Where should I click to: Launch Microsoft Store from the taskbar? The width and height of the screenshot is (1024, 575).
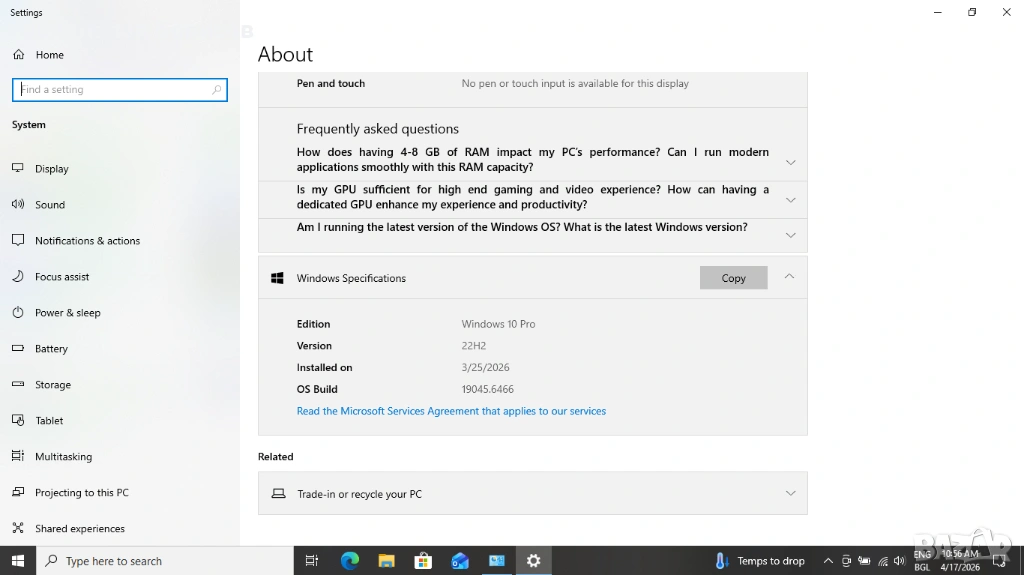pos(423,561)
